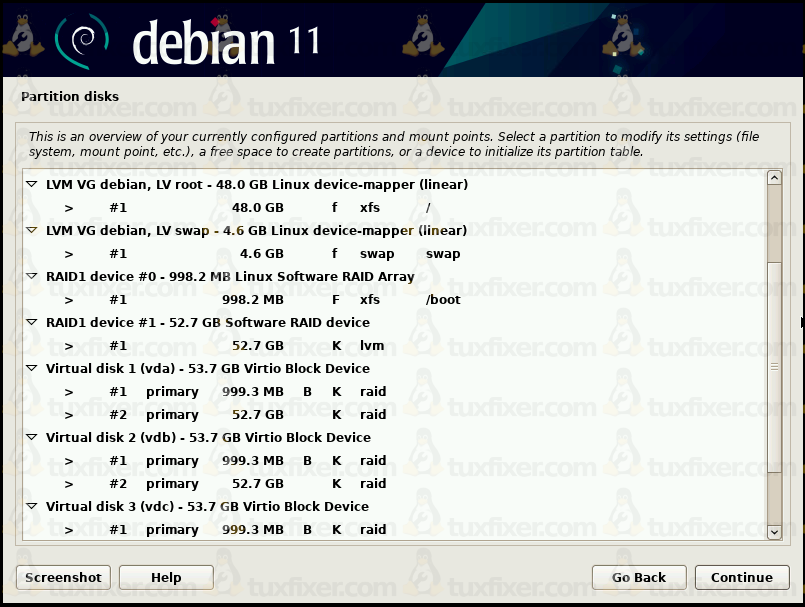Click the scrollbar up arrow
Image resolution: width=805 pixels, height=607 pixels.
point(774,178)
